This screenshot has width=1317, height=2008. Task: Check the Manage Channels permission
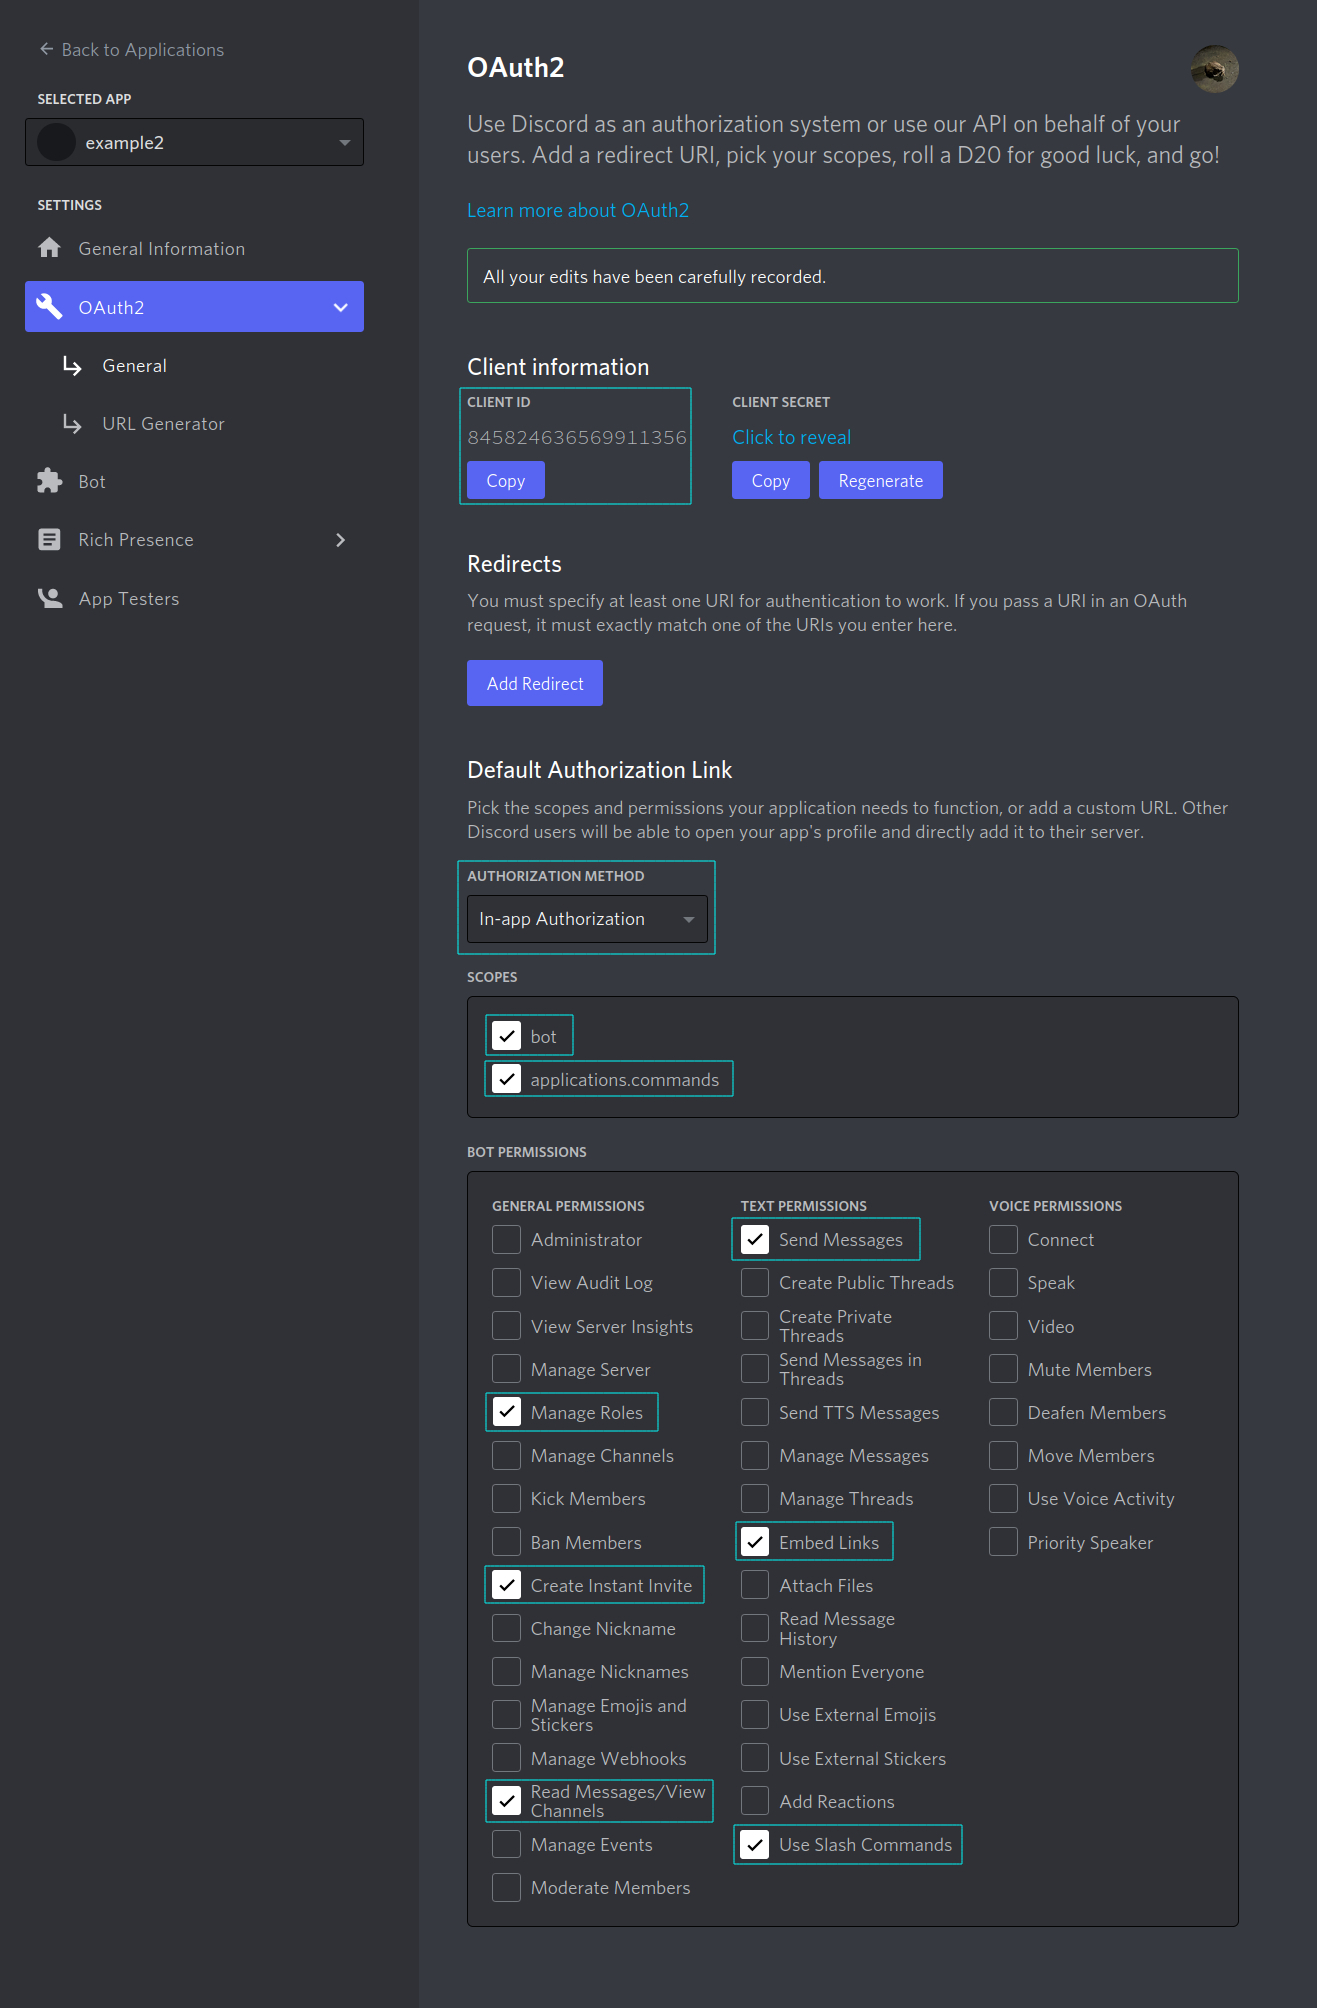507,1455
